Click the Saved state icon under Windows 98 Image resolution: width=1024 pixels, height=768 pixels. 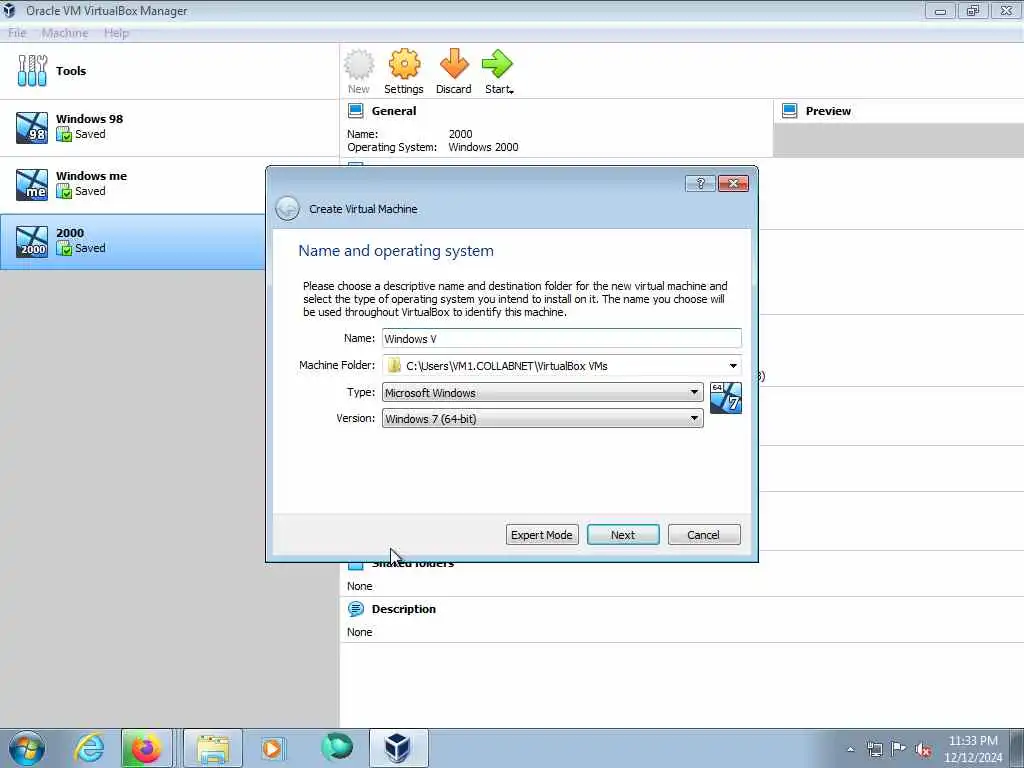pyautogui.click(x=64, y=135)
